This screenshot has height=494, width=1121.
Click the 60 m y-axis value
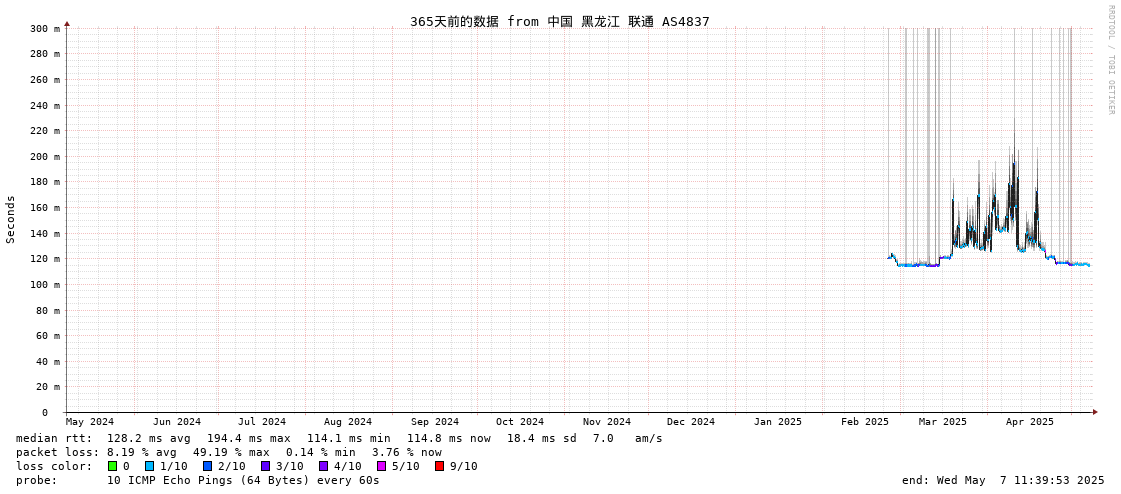point(48,336)
